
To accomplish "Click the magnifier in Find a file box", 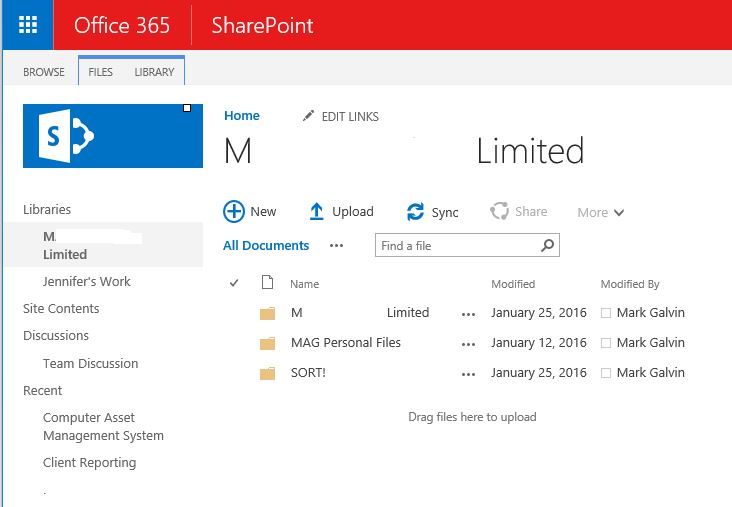I will [548, 245].
